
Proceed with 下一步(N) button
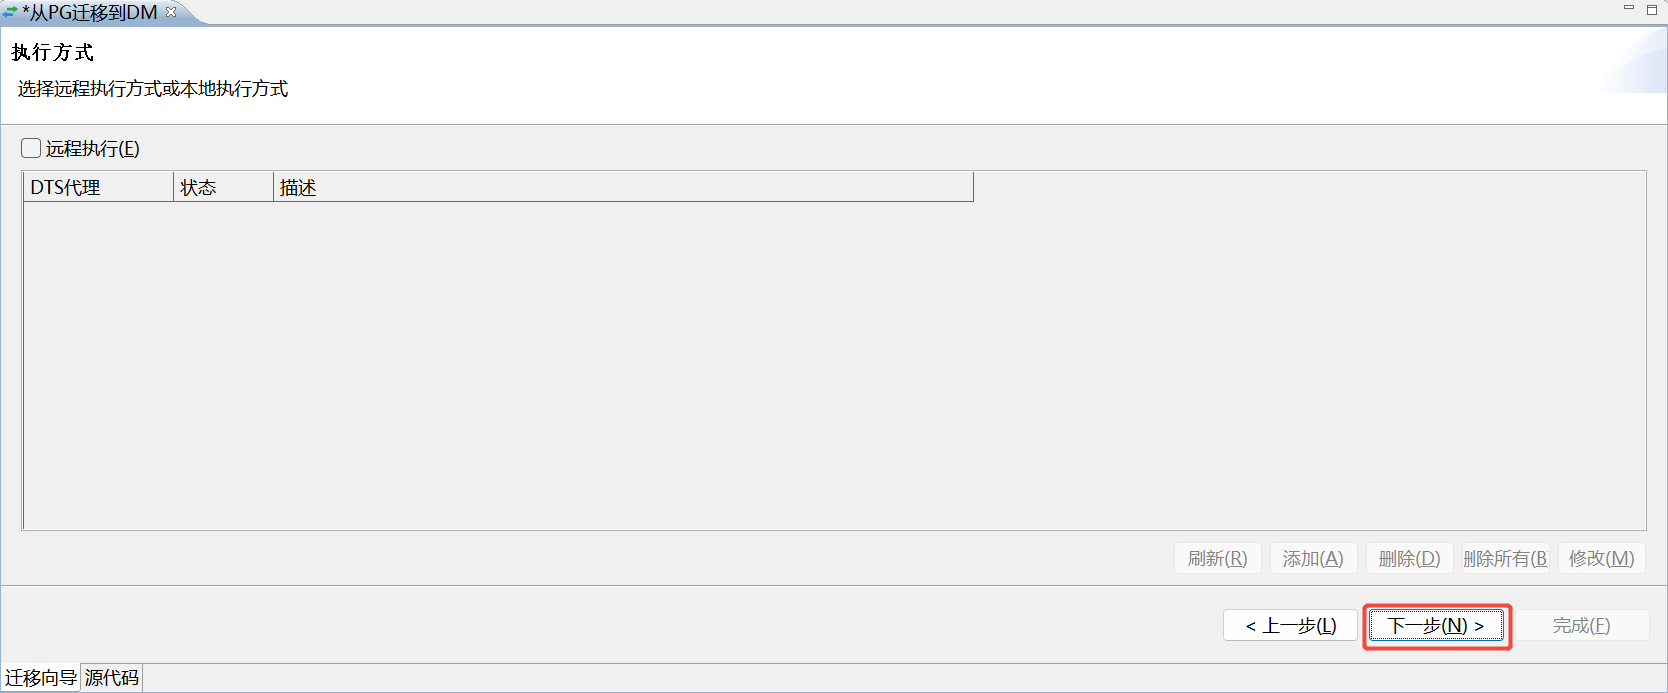[1436, 625]
